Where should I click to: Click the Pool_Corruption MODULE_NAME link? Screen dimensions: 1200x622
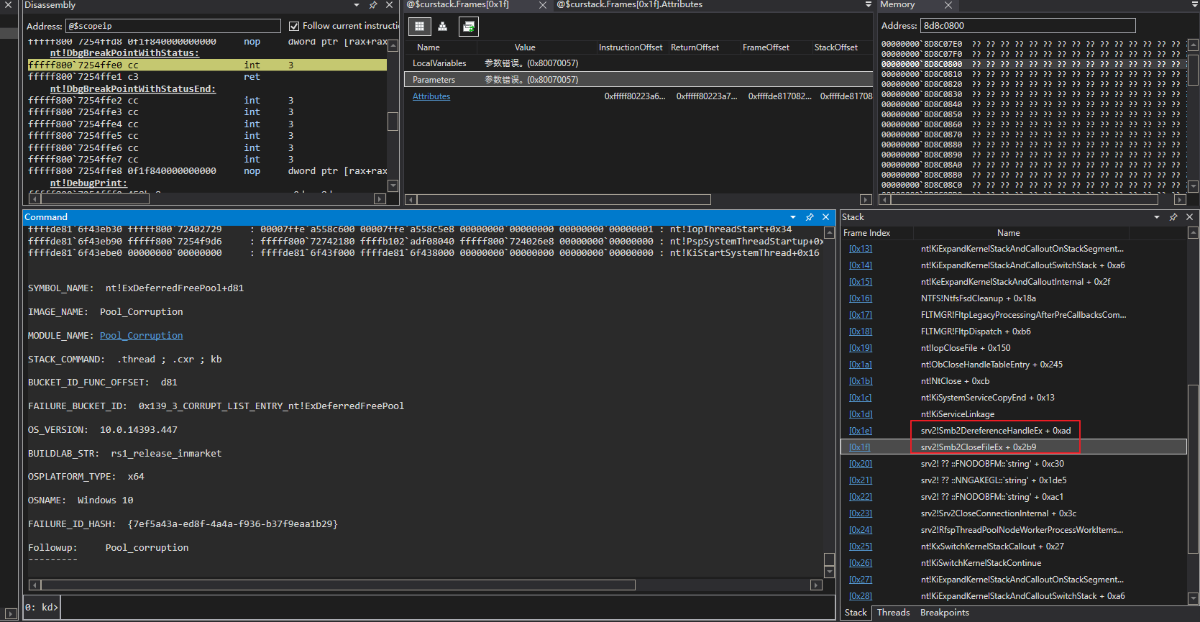point(141,335)
